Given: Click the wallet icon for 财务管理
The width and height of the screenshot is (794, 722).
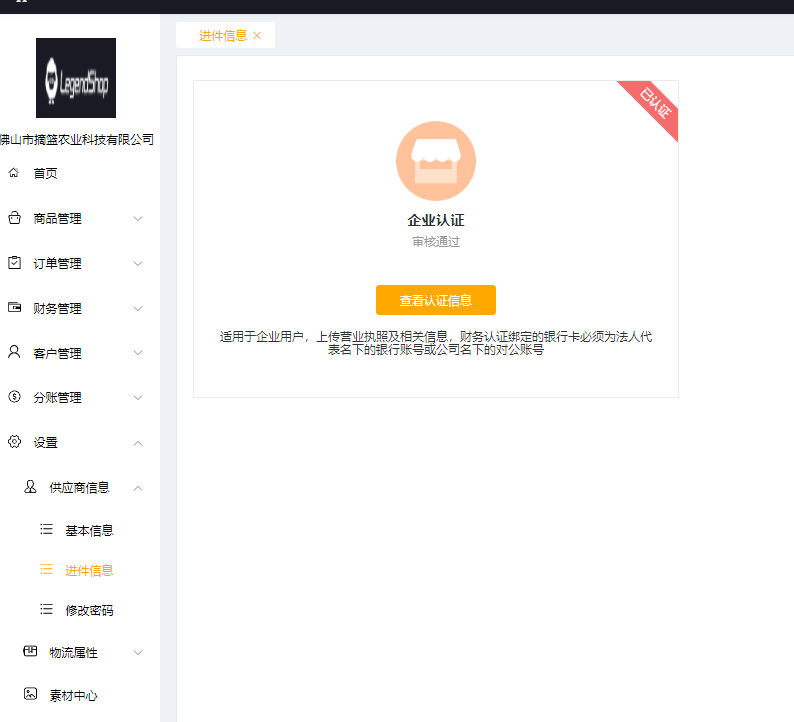Looking at the screenshot, I should [14, 308].
